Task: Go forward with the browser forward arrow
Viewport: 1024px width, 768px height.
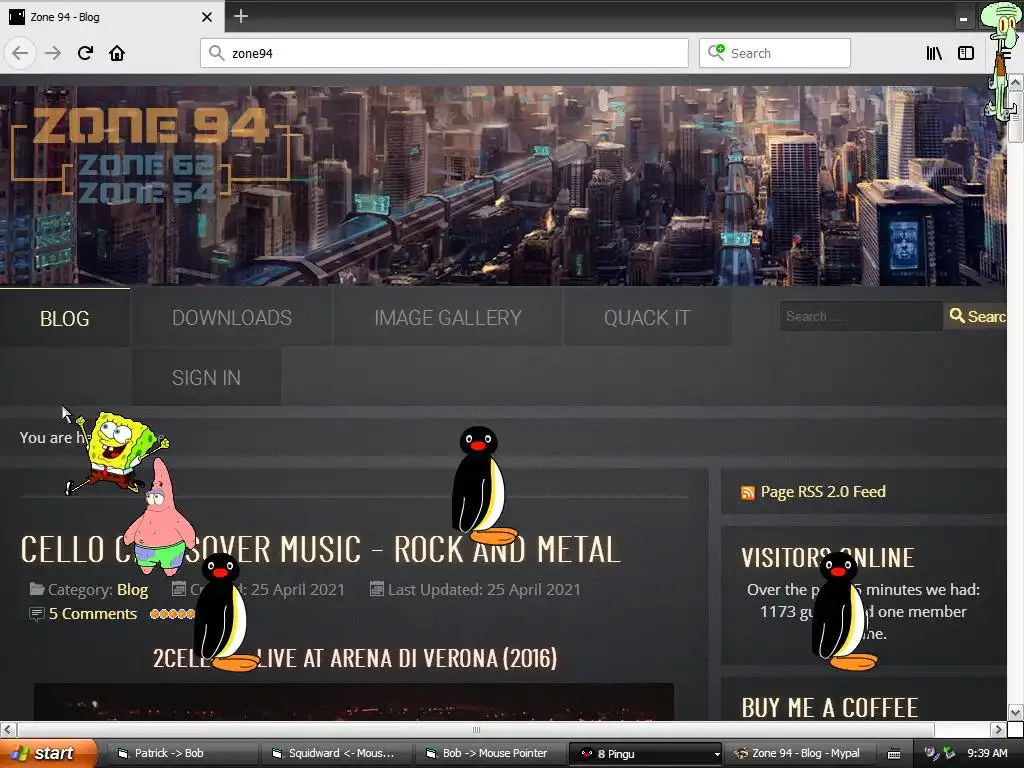Action: (x=53, y=53)
